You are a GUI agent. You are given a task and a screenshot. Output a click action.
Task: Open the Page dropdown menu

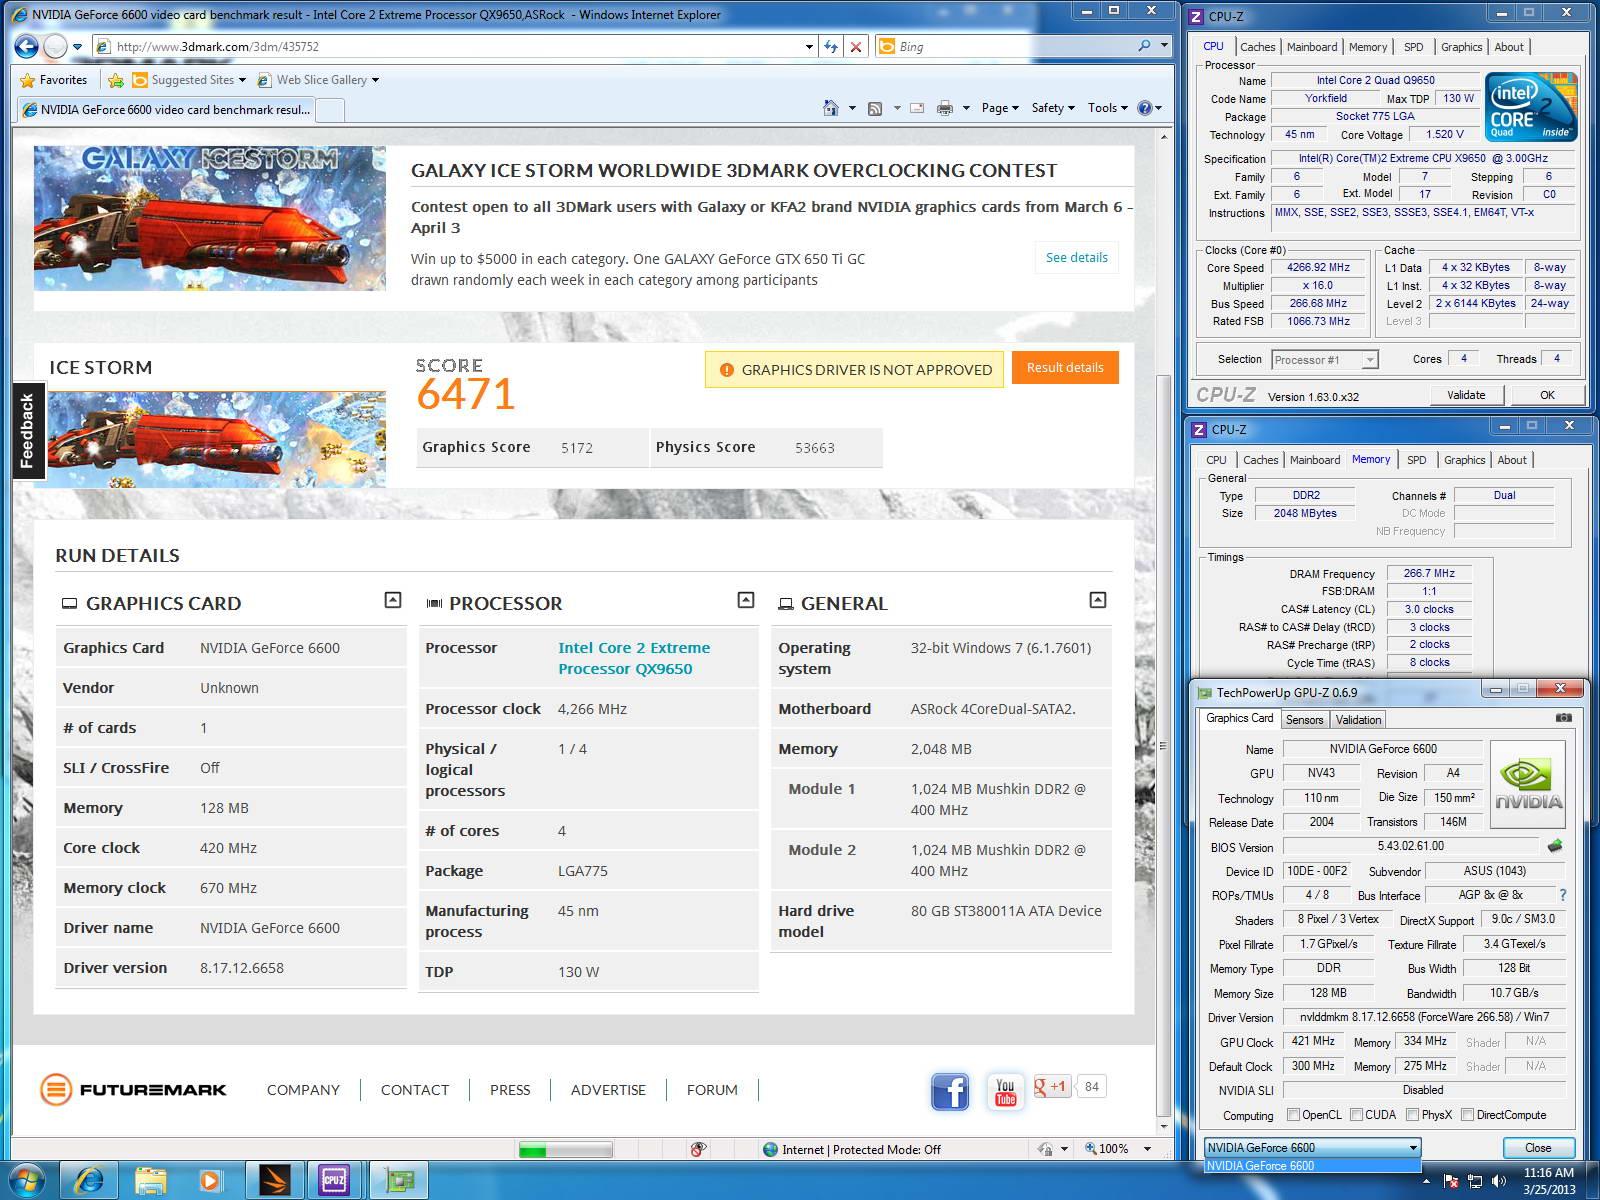[x=1000, y=108]
